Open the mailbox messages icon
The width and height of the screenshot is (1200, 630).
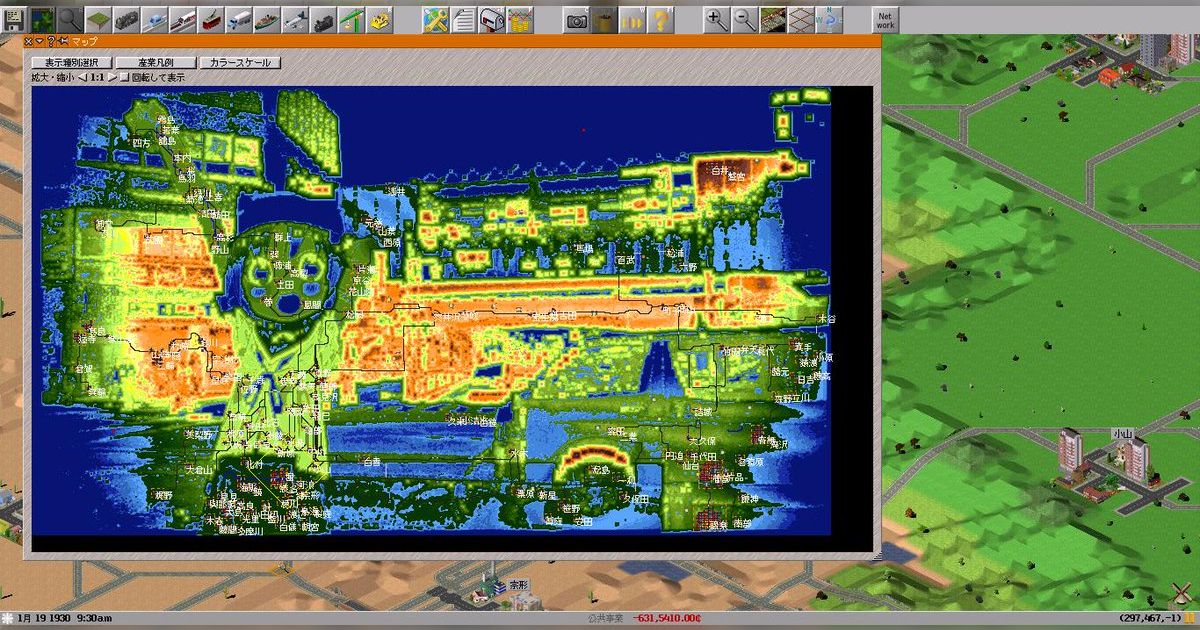491,18
